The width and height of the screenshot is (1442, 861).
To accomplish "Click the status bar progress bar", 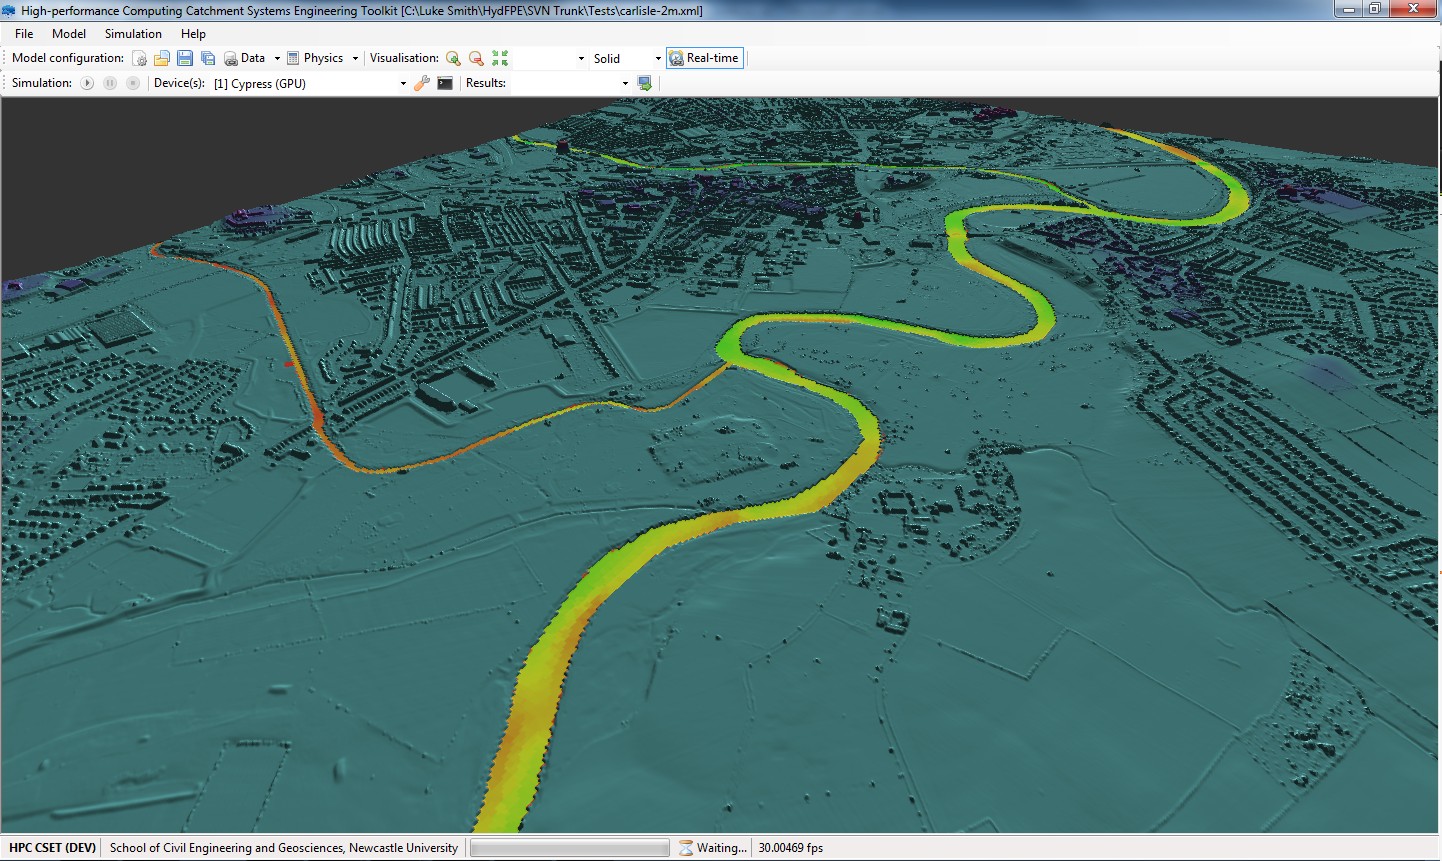I will coord(569,848).
